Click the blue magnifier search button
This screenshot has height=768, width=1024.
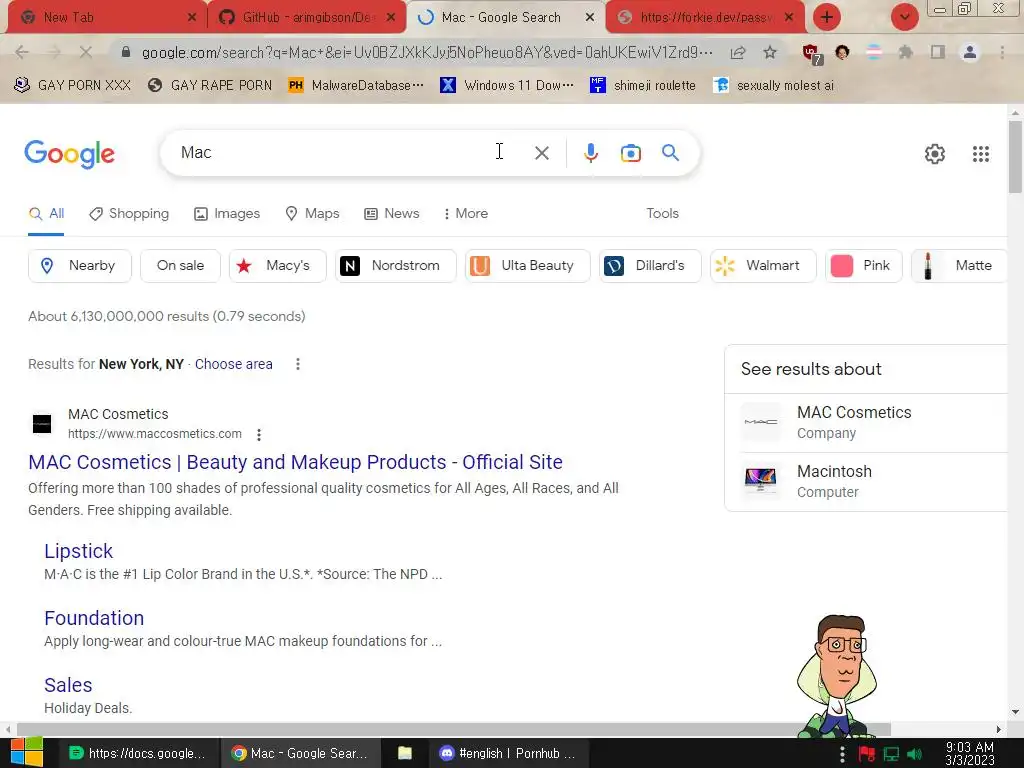[x=670, y=153]
